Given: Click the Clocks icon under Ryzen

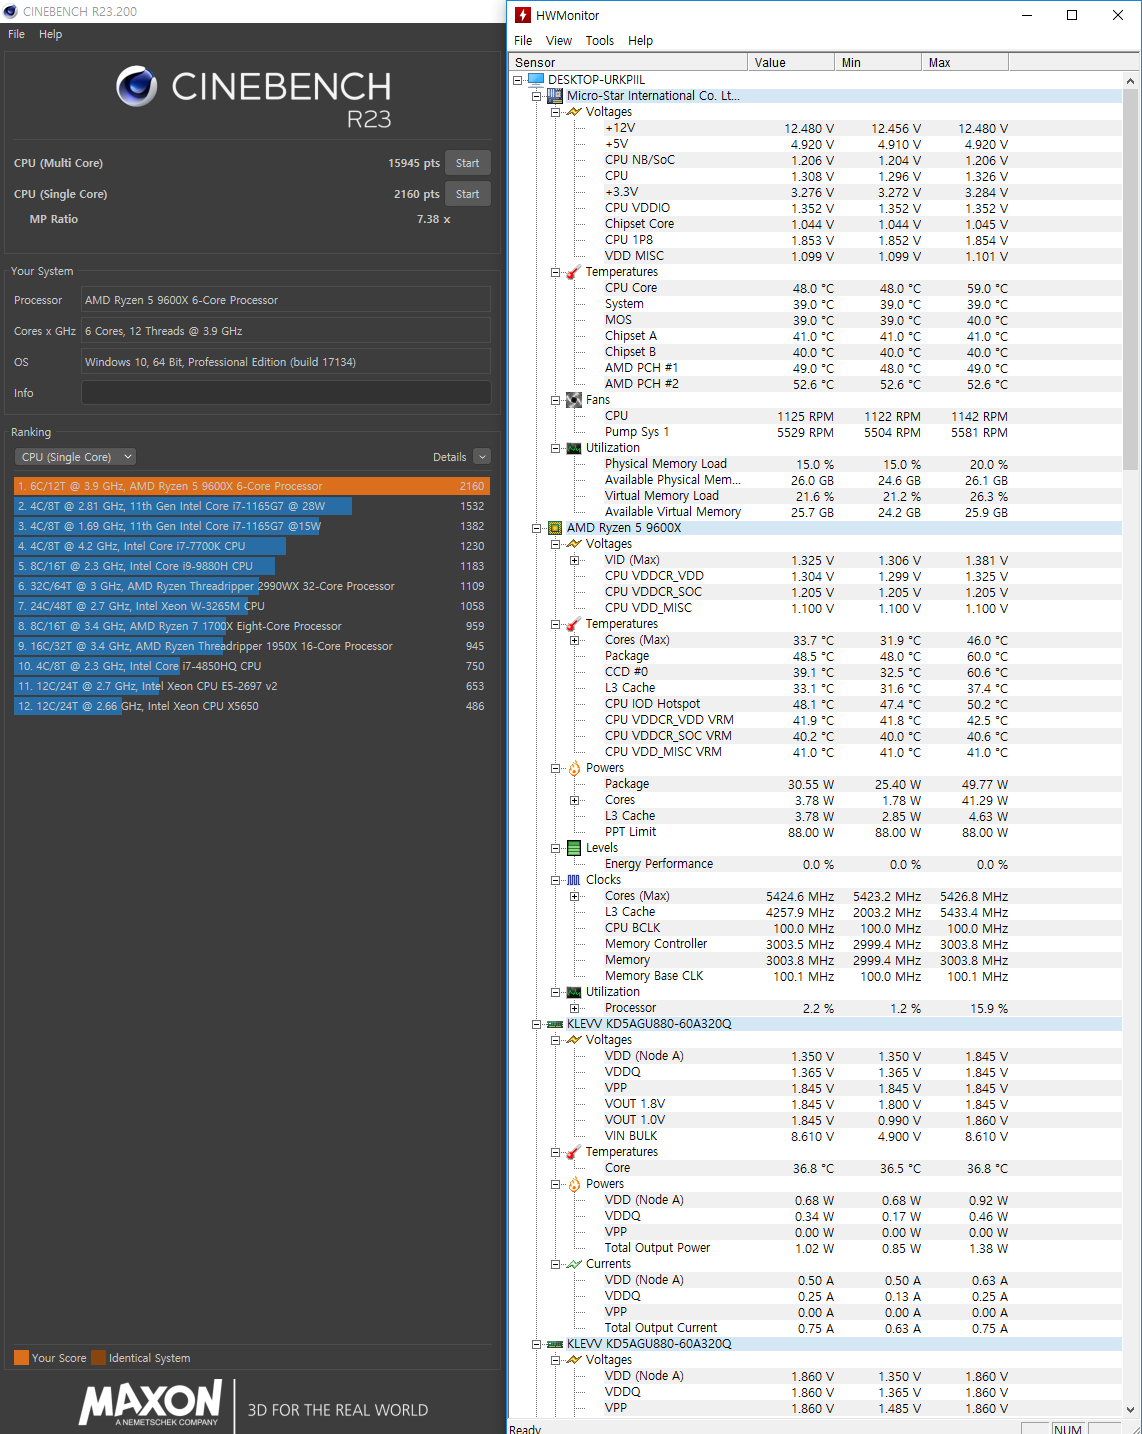Looking at the screenshot, I should point(574,880).
